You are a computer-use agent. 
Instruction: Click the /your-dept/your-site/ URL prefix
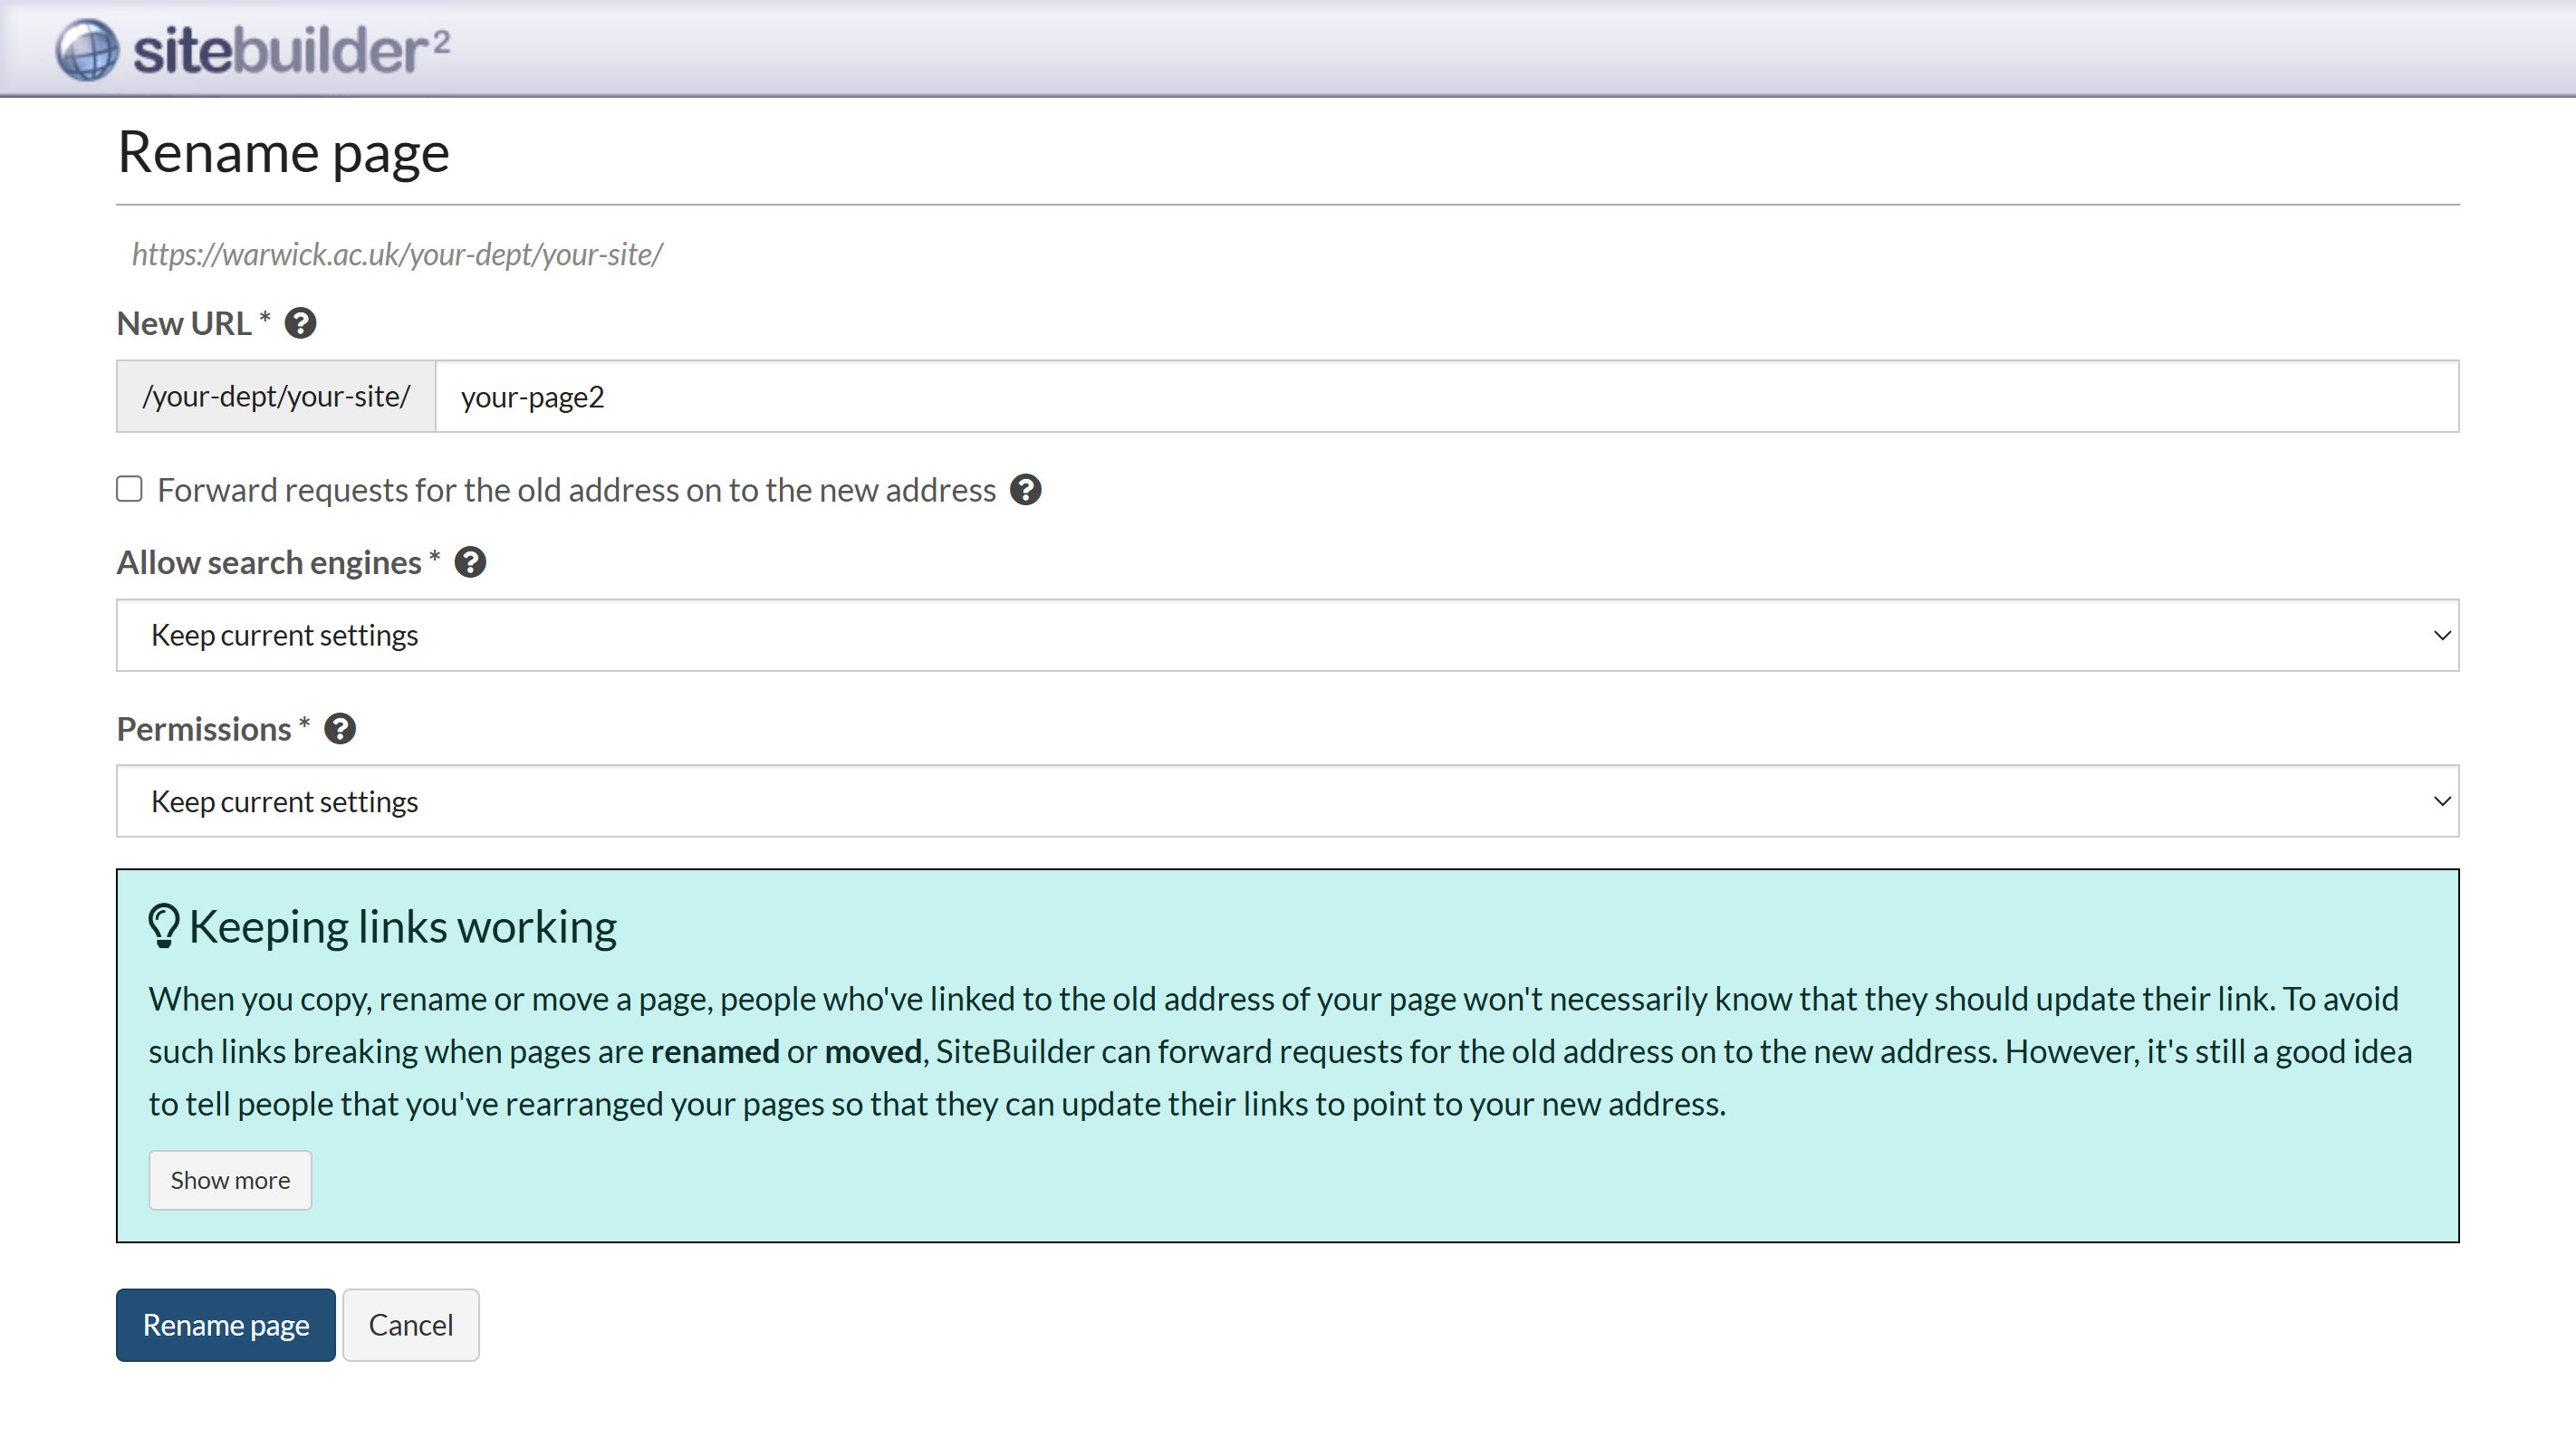276,397
